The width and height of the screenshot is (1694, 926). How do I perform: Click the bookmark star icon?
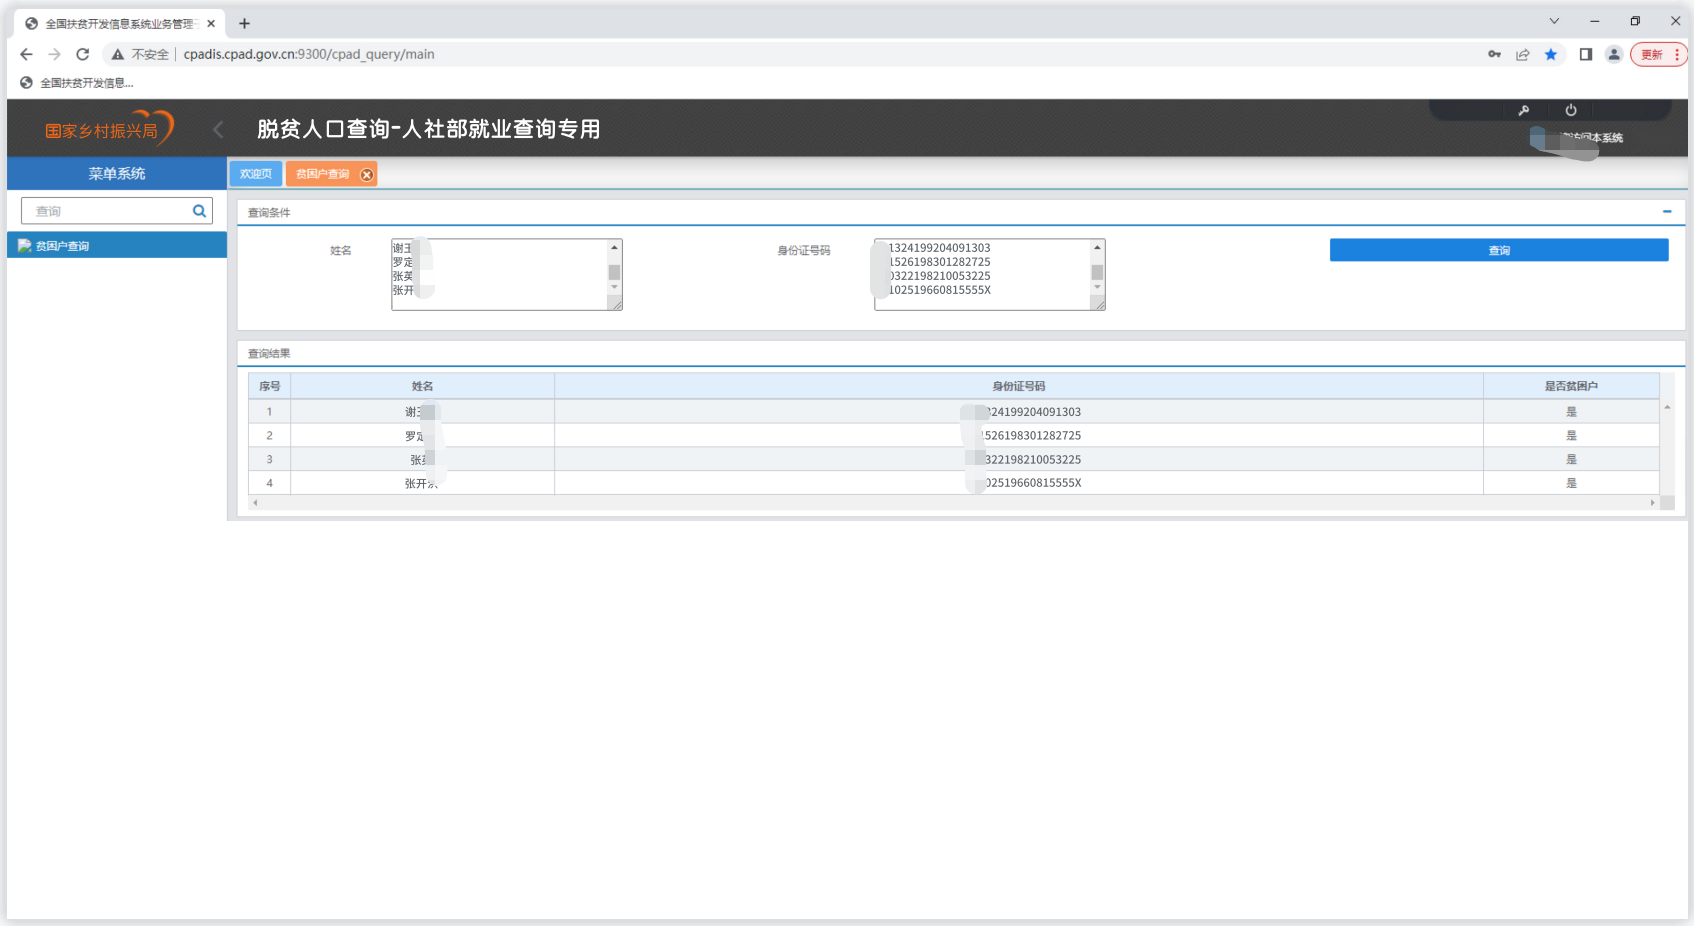(x=1551, y=54)
